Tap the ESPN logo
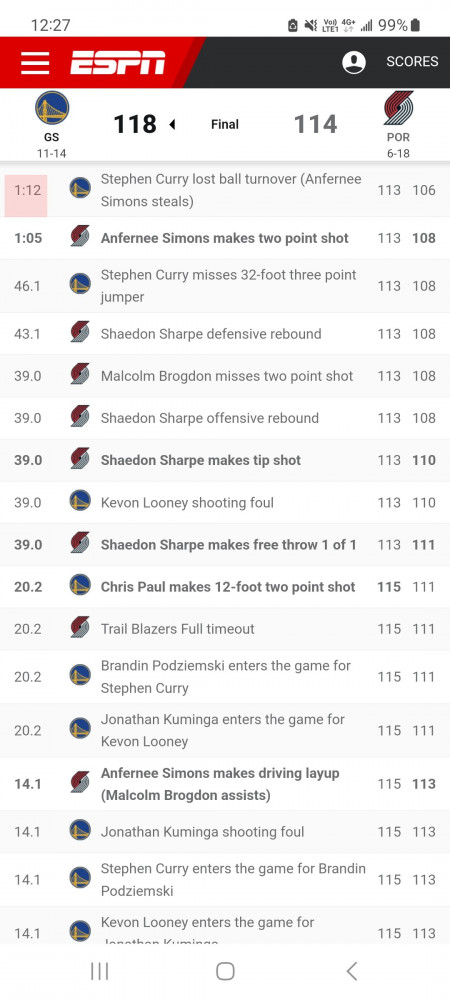This screenshot has height=1000, width=450. pos(118,62)
